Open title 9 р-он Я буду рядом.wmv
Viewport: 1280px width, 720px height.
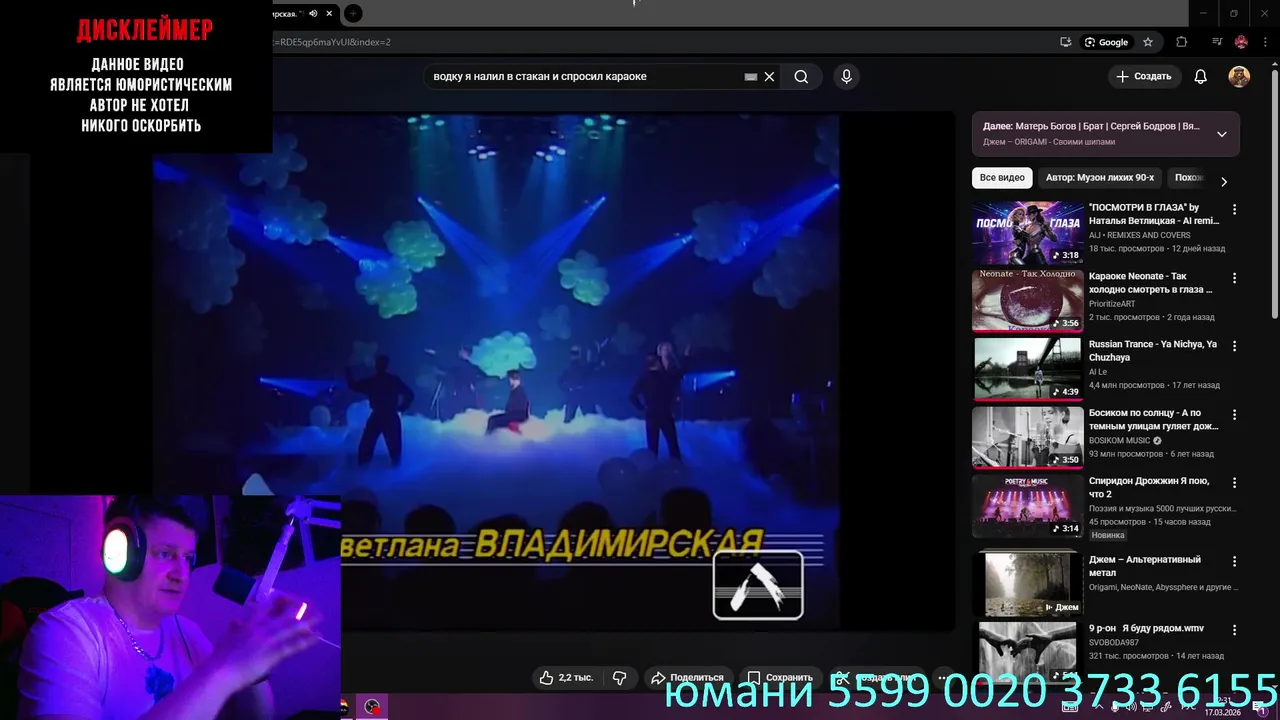click(x=1146, y=628)
